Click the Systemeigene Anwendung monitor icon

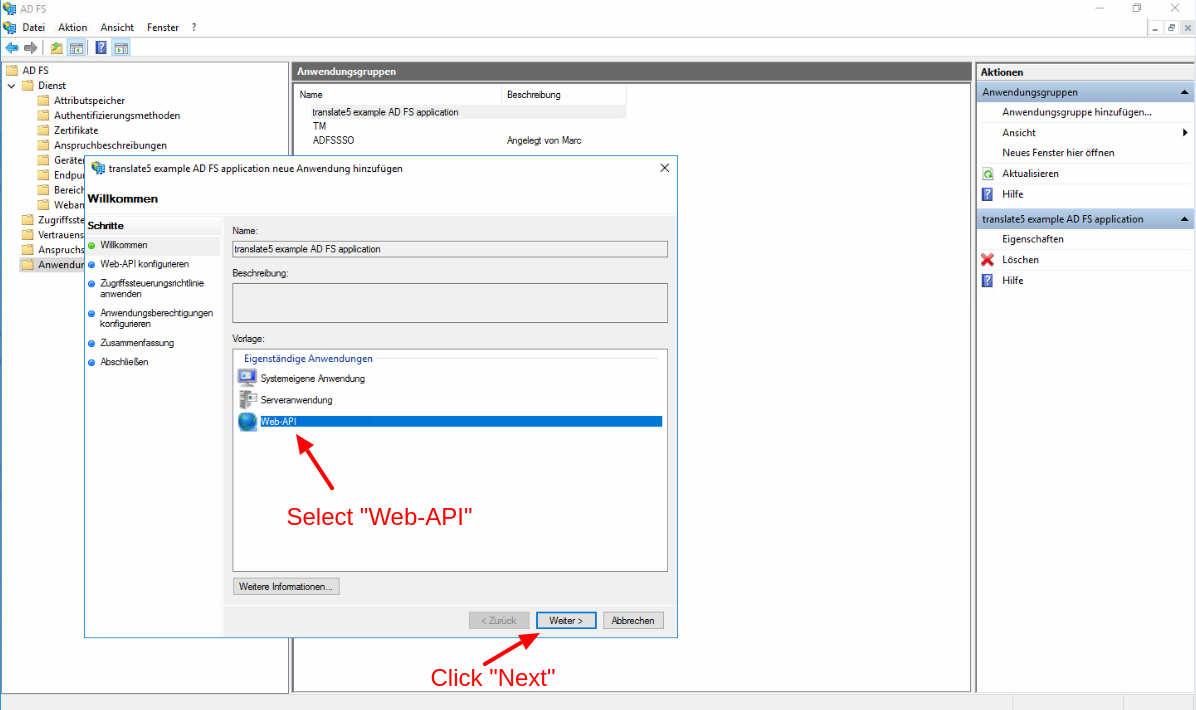tap(247, 378)
